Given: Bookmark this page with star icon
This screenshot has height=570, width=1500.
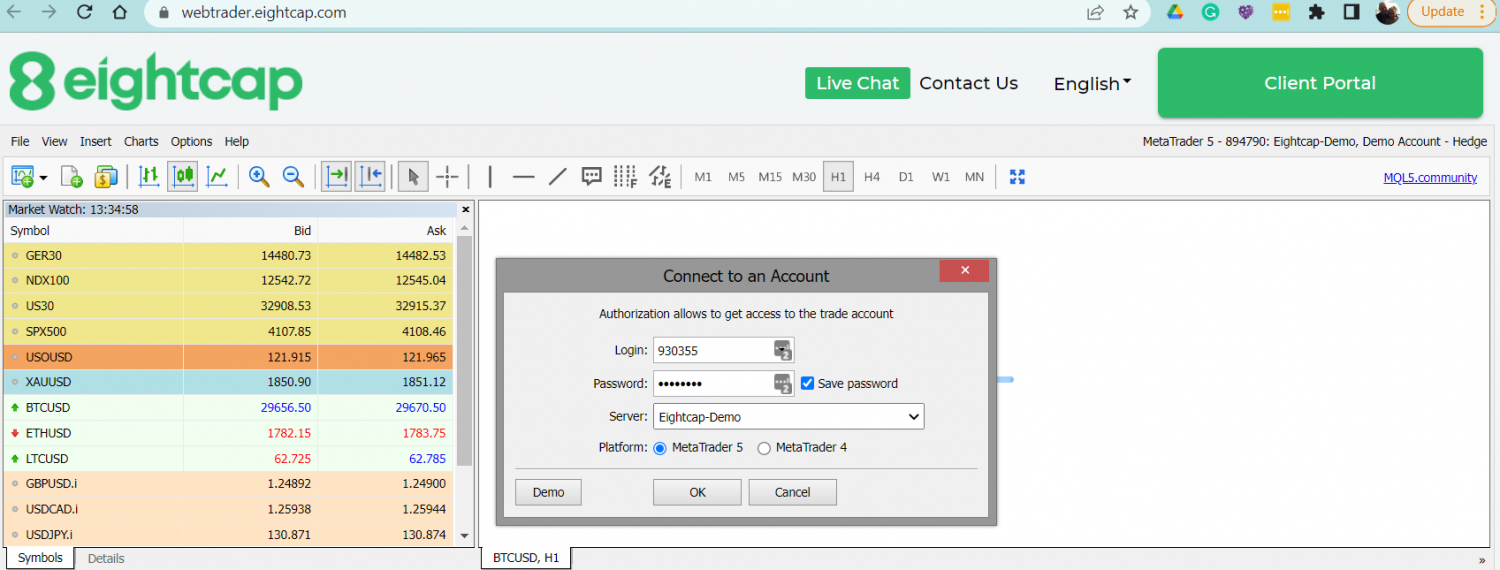Looking at the screenshot, I should tap(1130, 13).
